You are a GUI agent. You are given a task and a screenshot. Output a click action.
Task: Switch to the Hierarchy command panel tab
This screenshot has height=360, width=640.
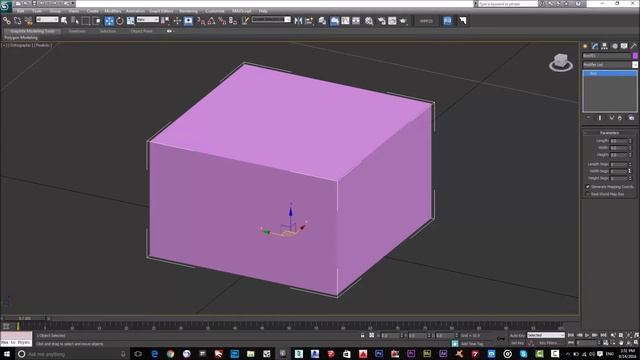(604, 46)
